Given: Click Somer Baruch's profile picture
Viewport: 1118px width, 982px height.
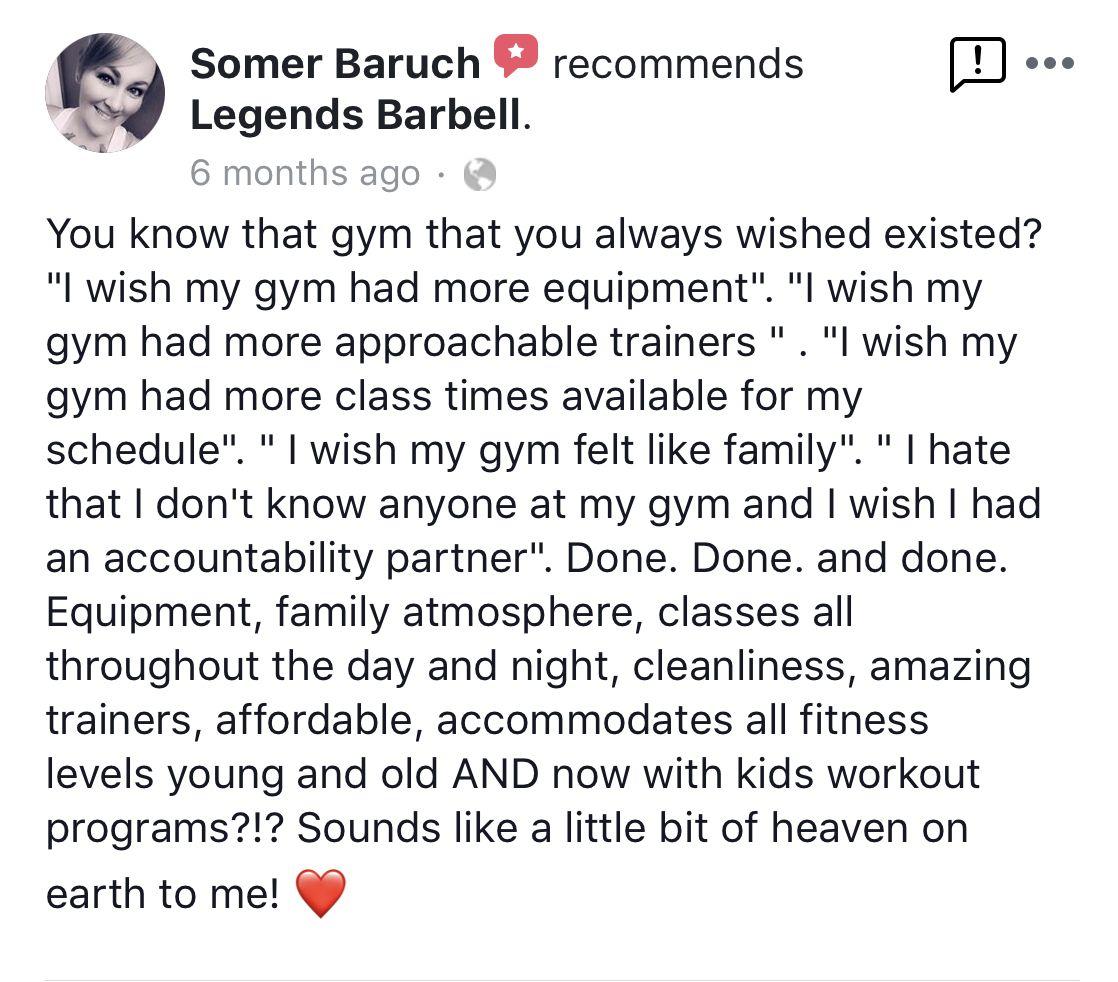Looking at the screenshot, I should pos(103,92).
